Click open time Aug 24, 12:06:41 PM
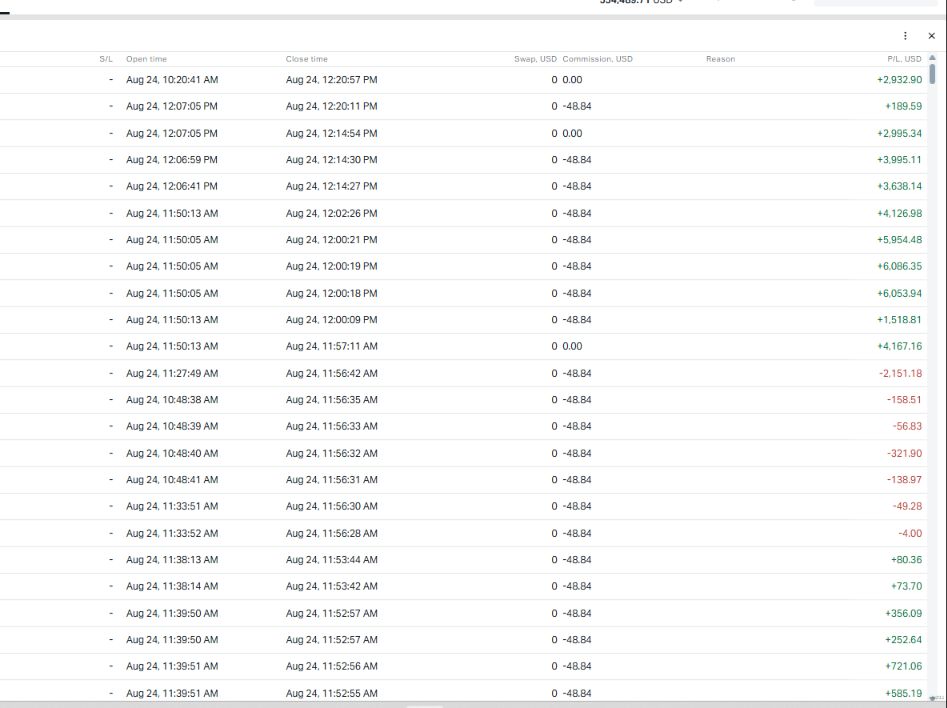Image resolution: width=947 pixels, height=708 pixels. 172,187
